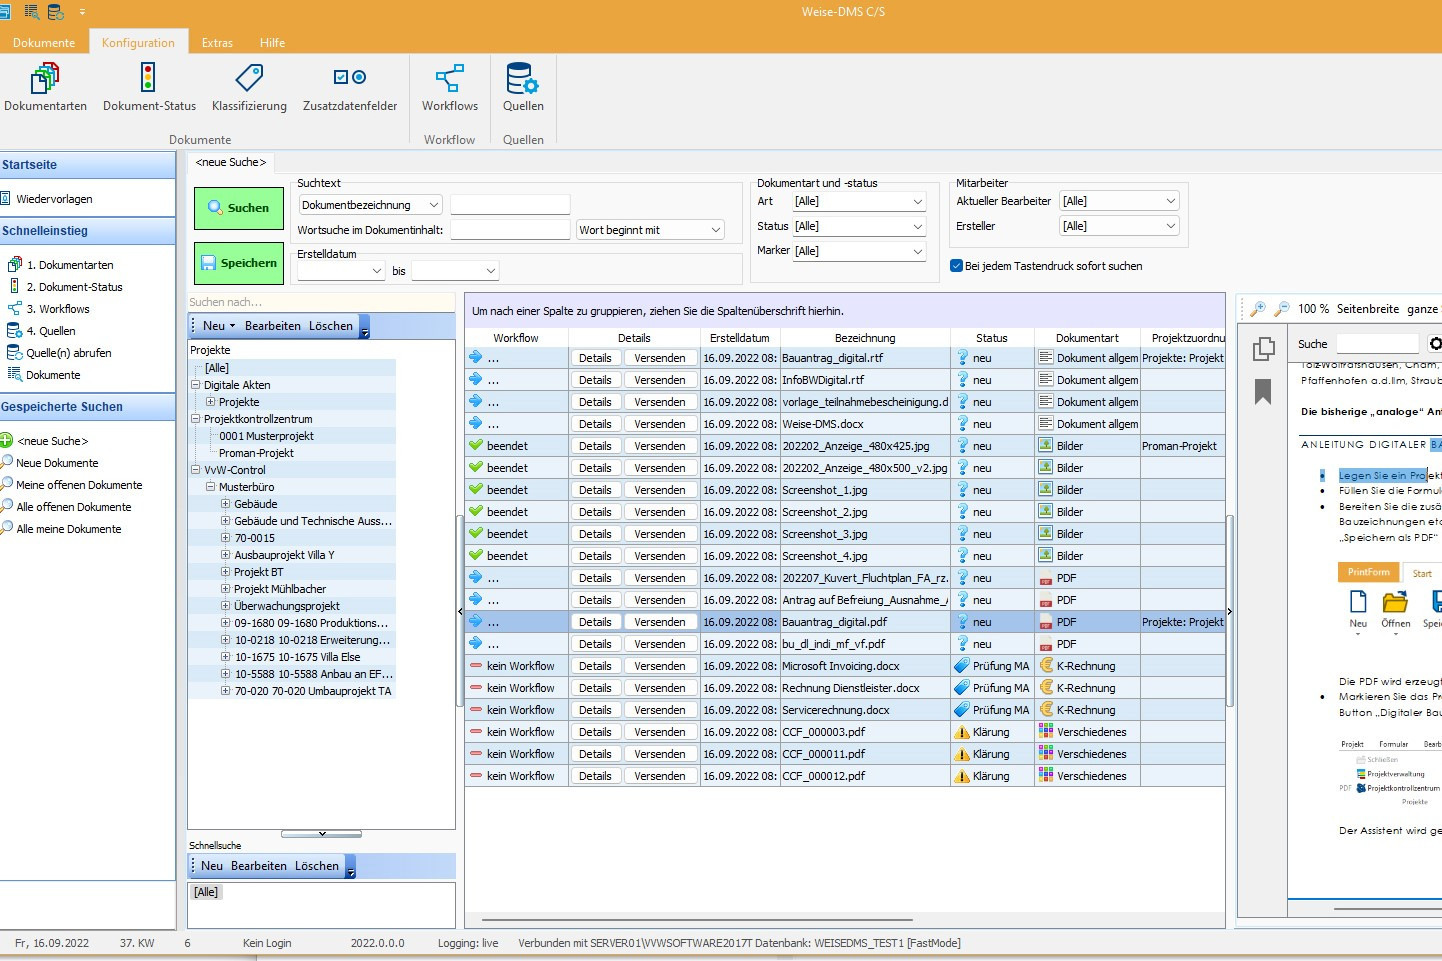This screenshot has width=1442, height=961.
Task: Open the database sync icon in the quick access toolbar
Action: [55, 11]
